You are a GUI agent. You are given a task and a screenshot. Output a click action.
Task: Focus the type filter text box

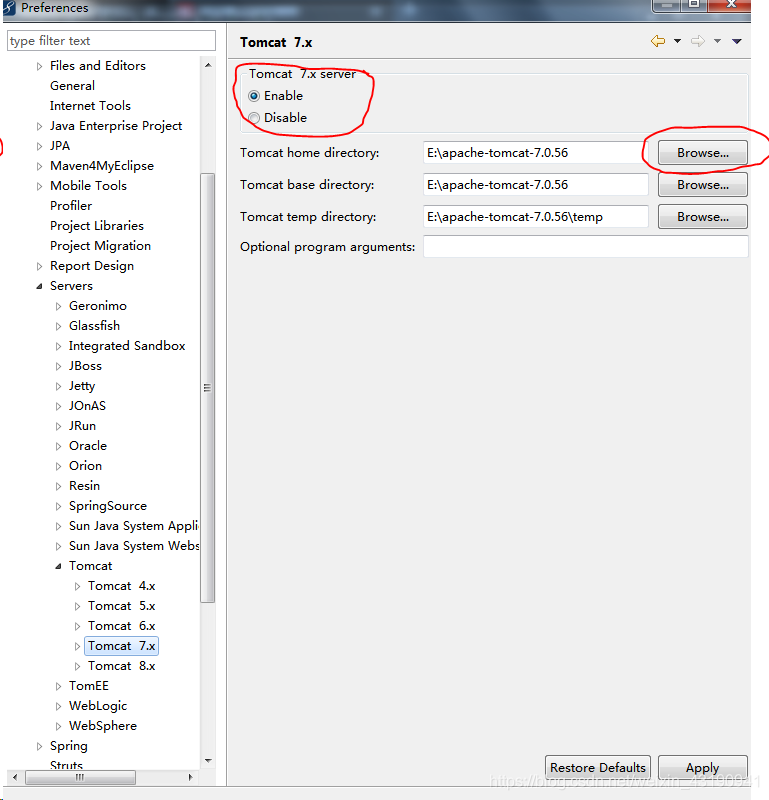(x=111, y=41)
